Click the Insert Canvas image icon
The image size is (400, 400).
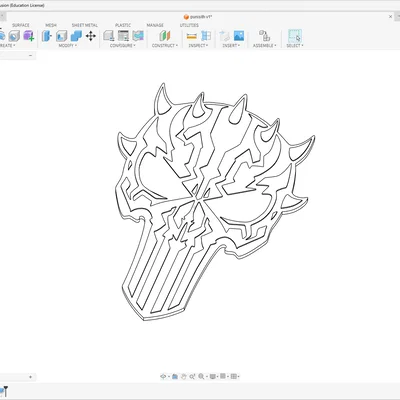pos(239,36)
